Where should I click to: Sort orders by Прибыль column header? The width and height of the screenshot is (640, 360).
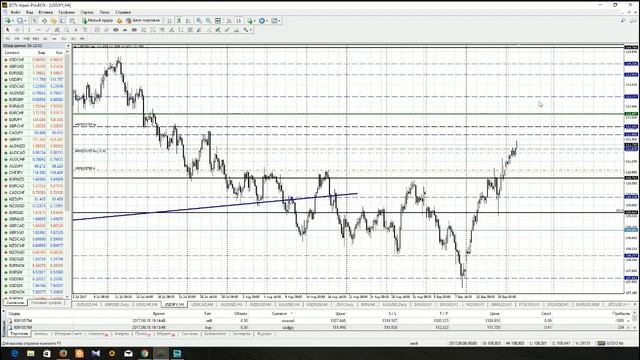pyautogui.click(x=621, y=314)
